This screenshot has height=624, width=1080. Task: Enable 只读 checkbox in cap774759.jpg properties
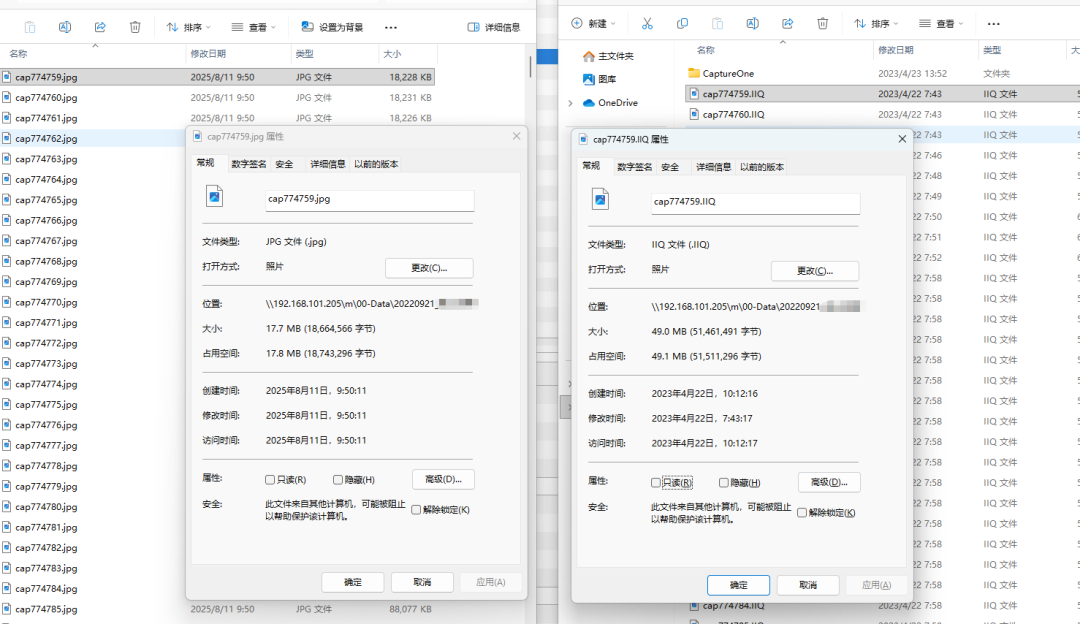tap(270, 480)
